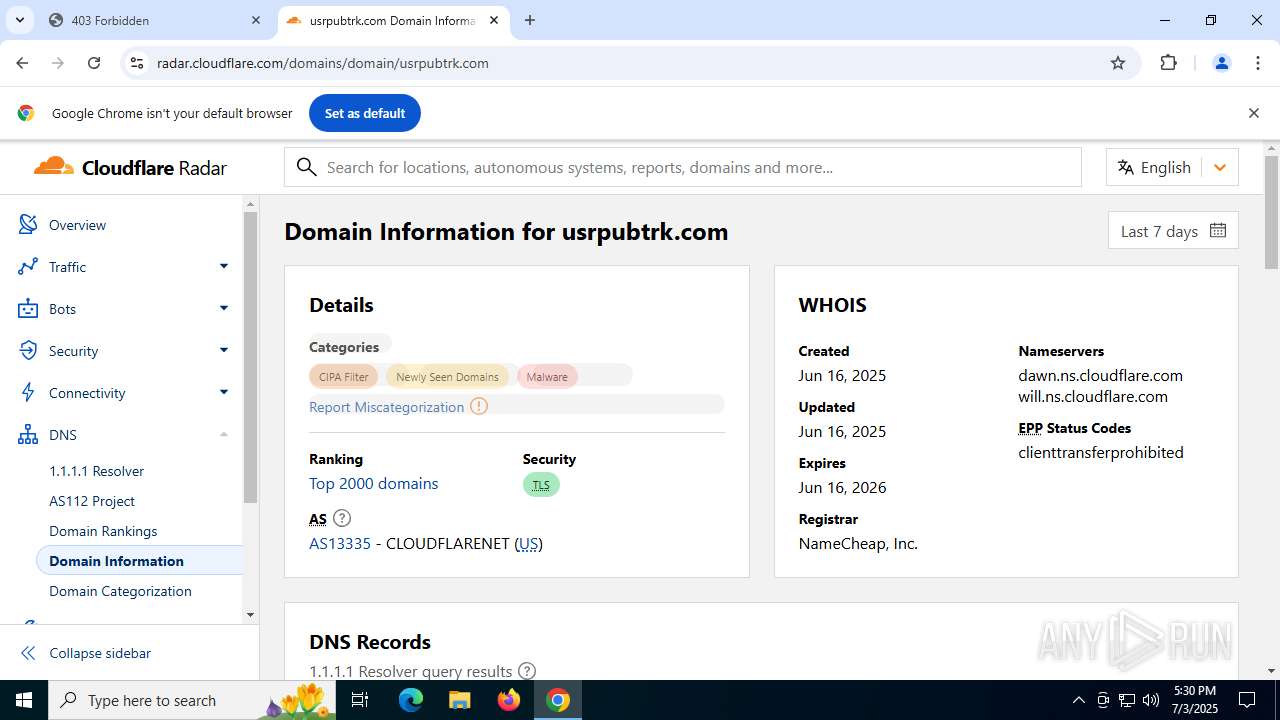Open Chrome tab search dropdown

point(19,20)
